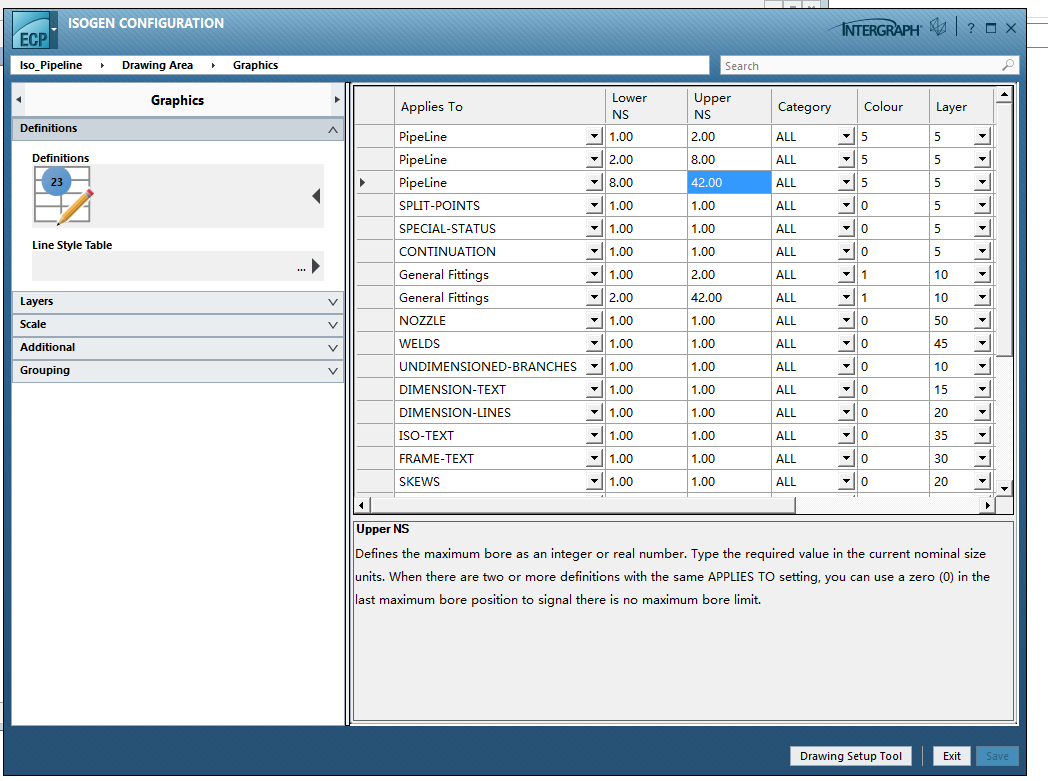Click the vertical scrollbar up arrow
The height and width of the screenshot is (781, 1048).
coord(1004,96)
